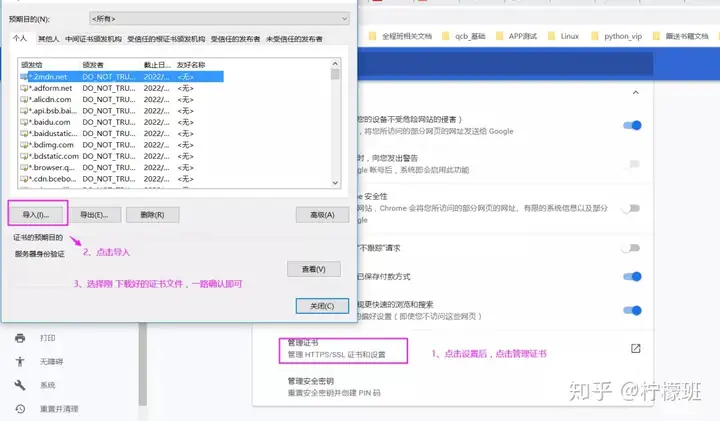Screen dimensions: 720x421
Task: Click the certificate icon beside *.bdimg.com
Action: pos(24,145)
